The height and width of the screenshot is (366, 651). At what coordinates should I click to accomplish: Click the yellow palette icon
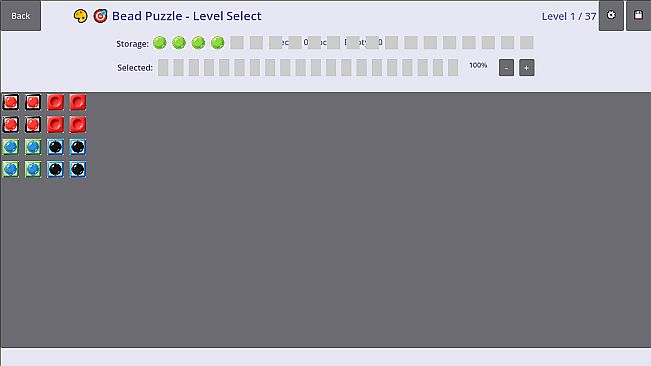point(80,16)
